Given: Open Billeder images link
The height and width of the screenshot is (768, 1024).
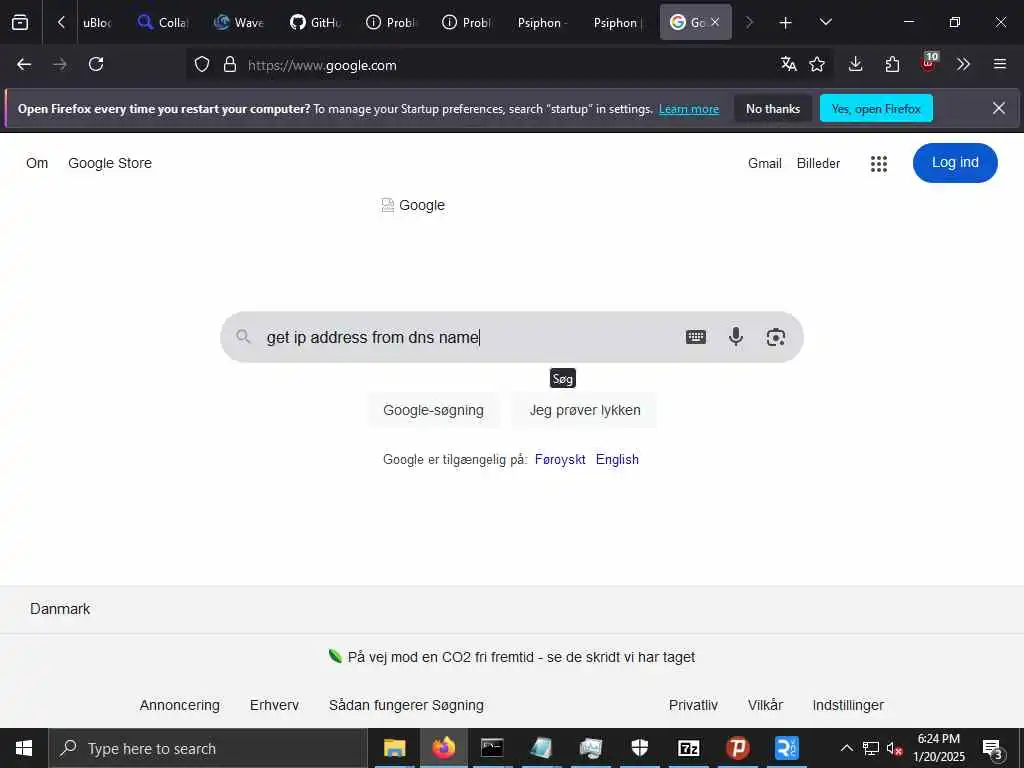Looking at the screenshot, I should pyautogui.click(x=818, y=163).
